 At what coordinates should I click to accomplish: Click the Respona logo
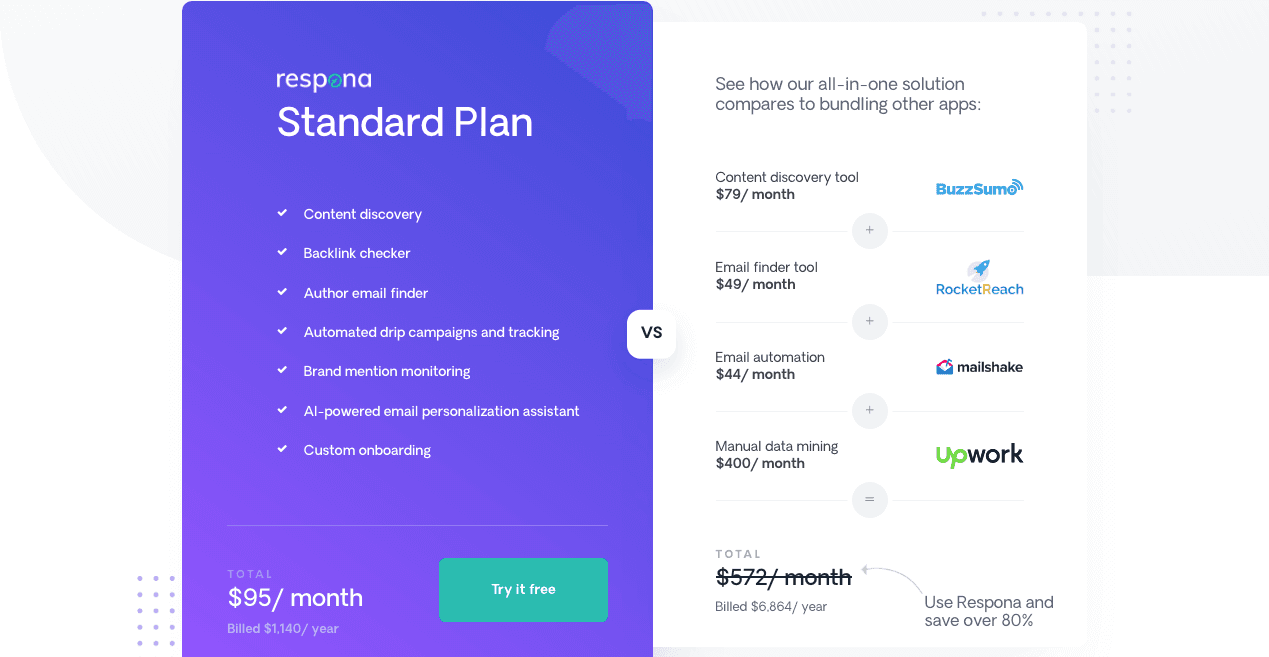point(323,81)
